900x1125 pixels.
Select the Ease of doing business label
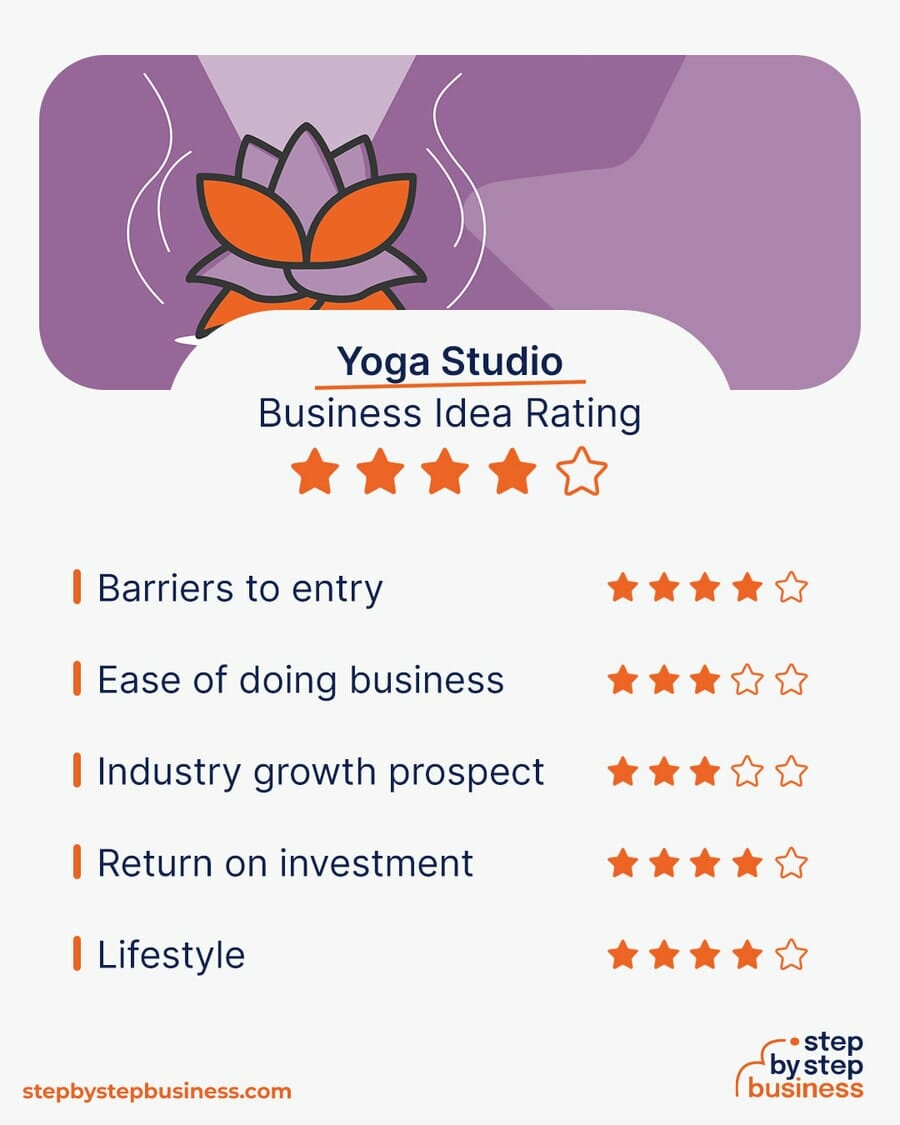click(301, 680)
